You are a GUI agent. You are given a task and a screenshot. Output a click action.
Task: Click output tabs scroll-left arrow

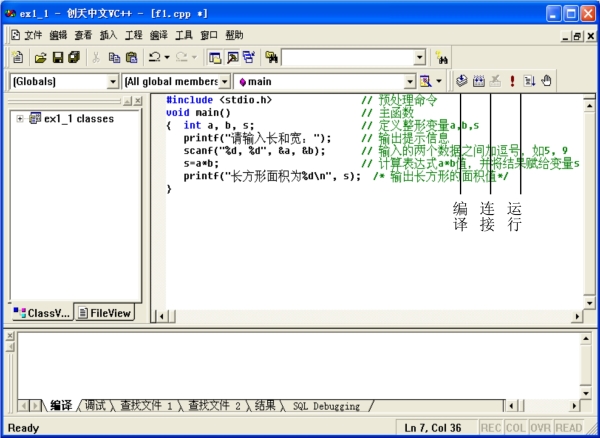(x=24, y=405)
